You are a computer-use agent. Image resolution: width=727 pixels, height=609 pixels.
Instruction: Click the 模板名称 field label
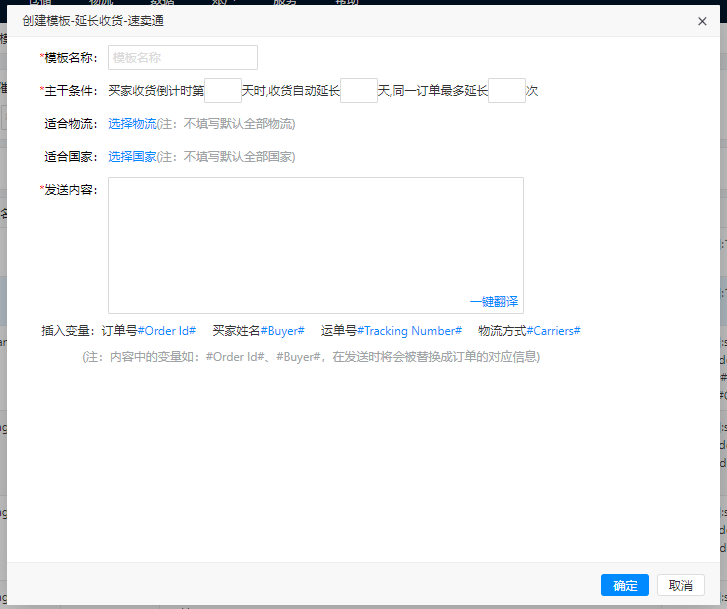click(70, 58)
